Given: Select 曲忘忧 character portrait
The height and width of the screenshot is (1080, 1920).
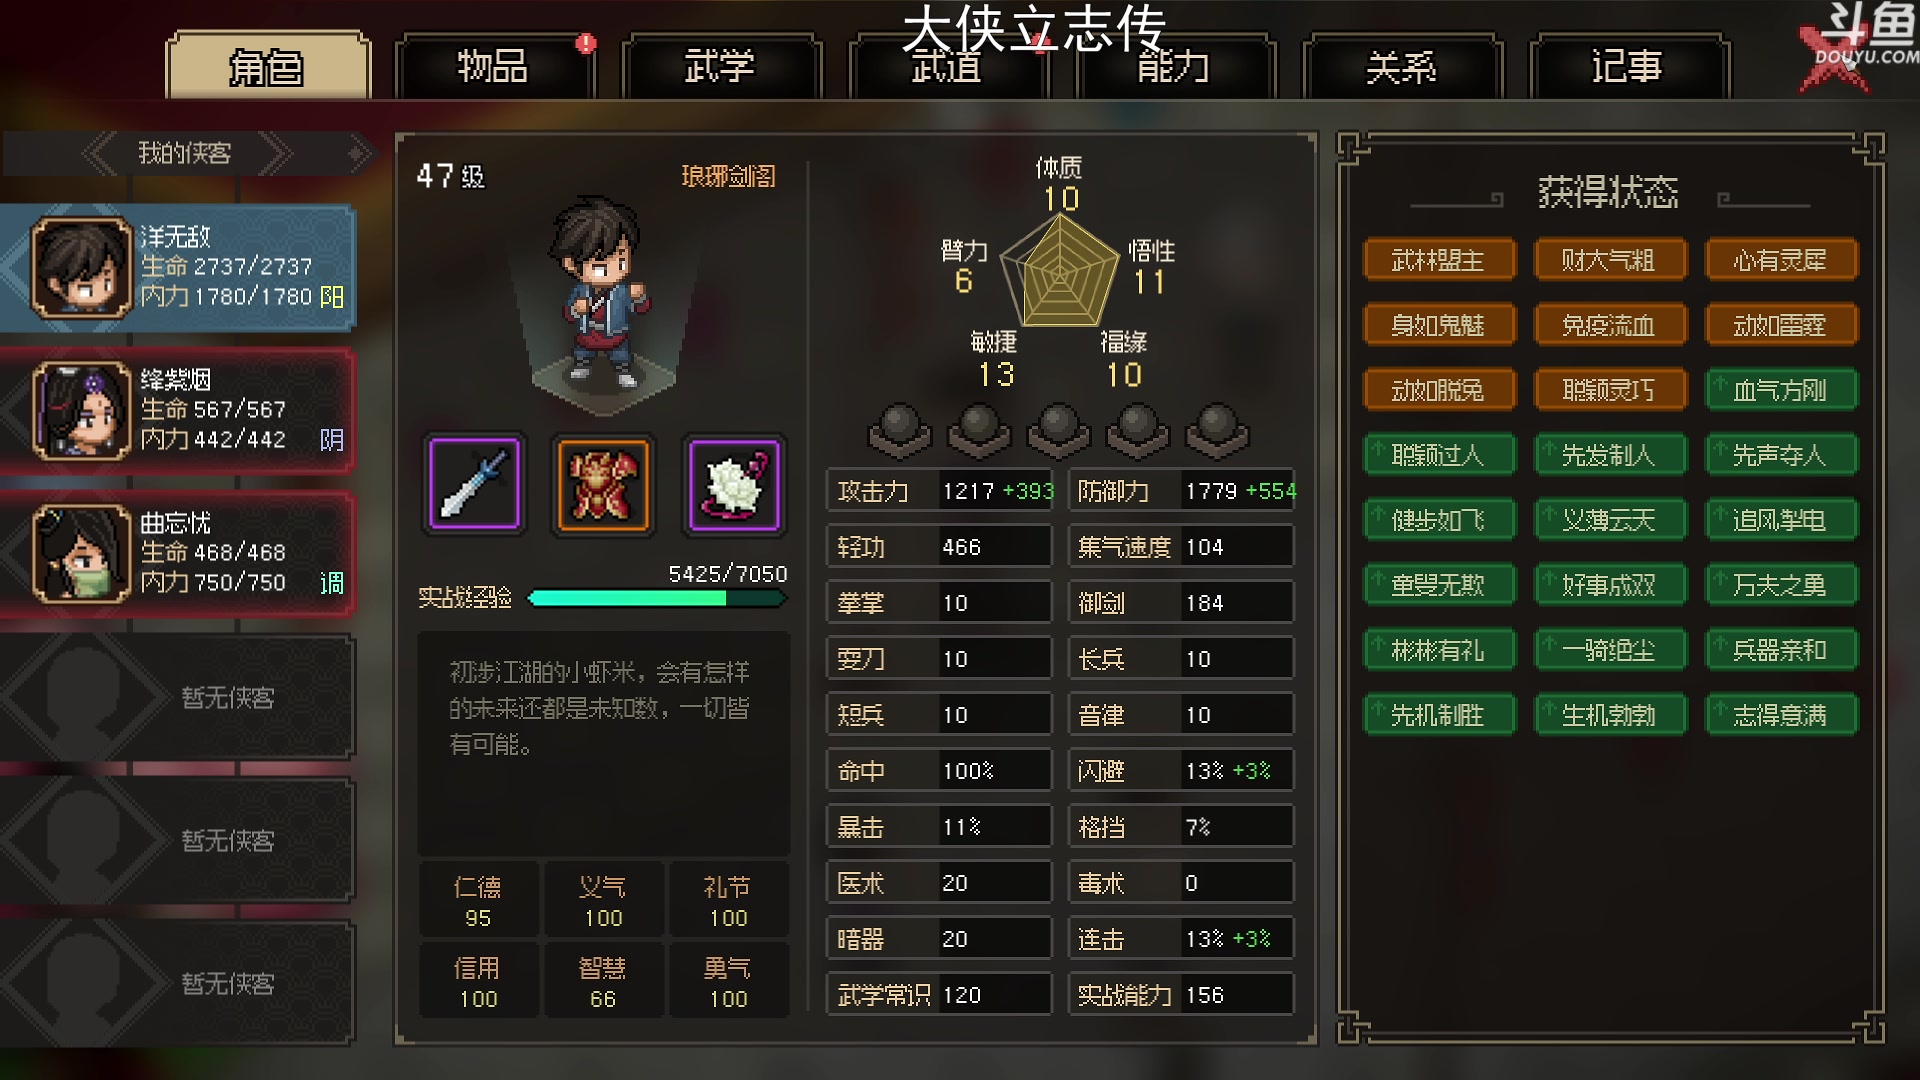Looking at the screenshot, I should pyautogui.click(x=81, y=554).
